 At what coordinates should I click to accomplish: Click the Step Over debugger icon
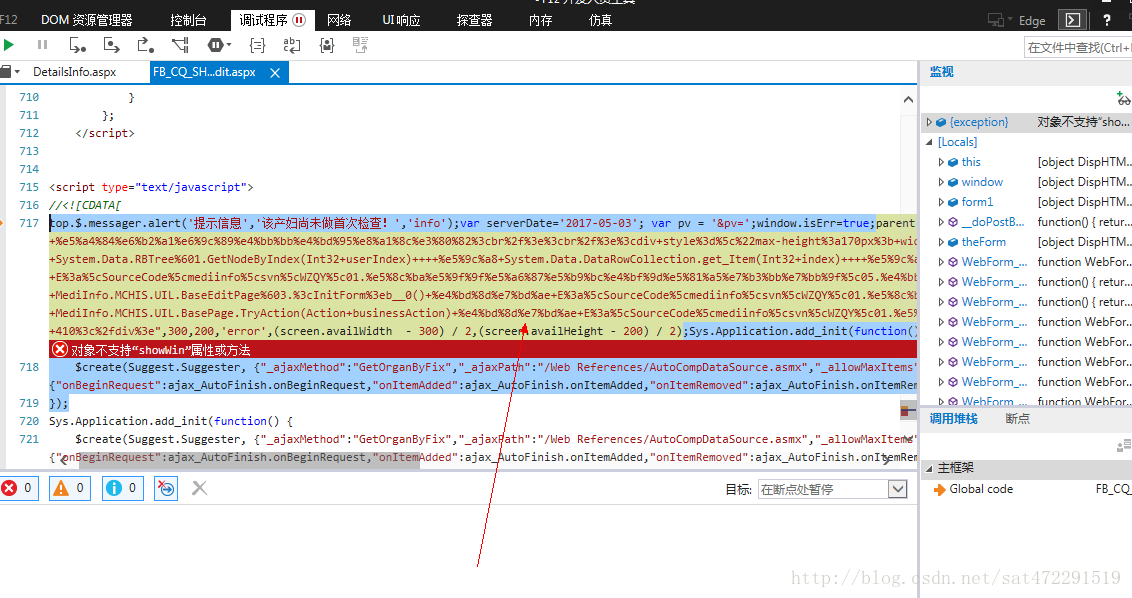click(x=111, y=46)
